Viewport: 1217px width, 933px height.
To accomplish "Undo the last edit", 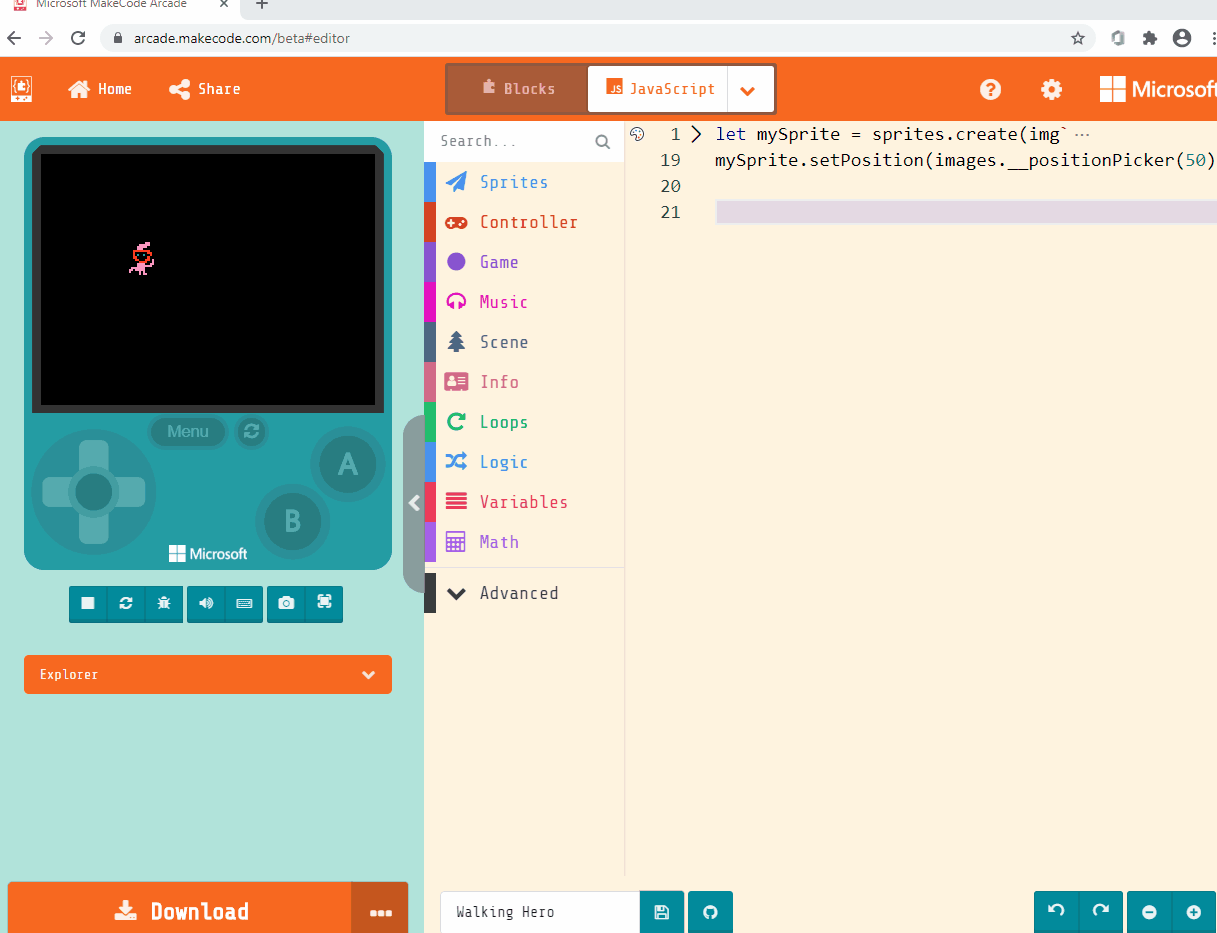I will [1056, 911].
